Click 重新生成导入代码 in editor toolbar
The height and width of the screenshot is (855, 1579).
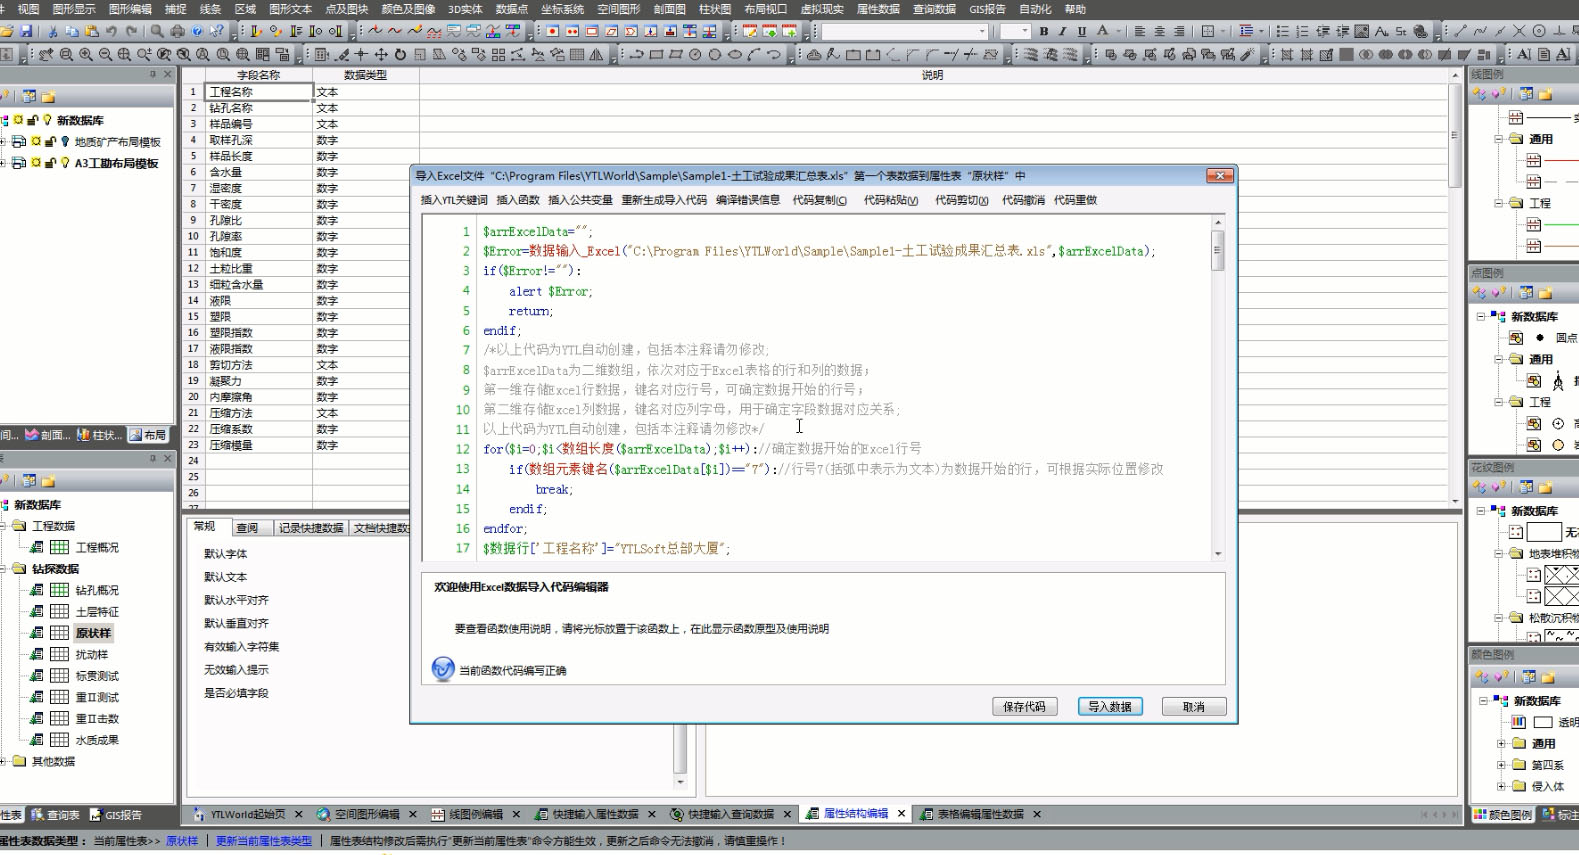pos(664,200)
